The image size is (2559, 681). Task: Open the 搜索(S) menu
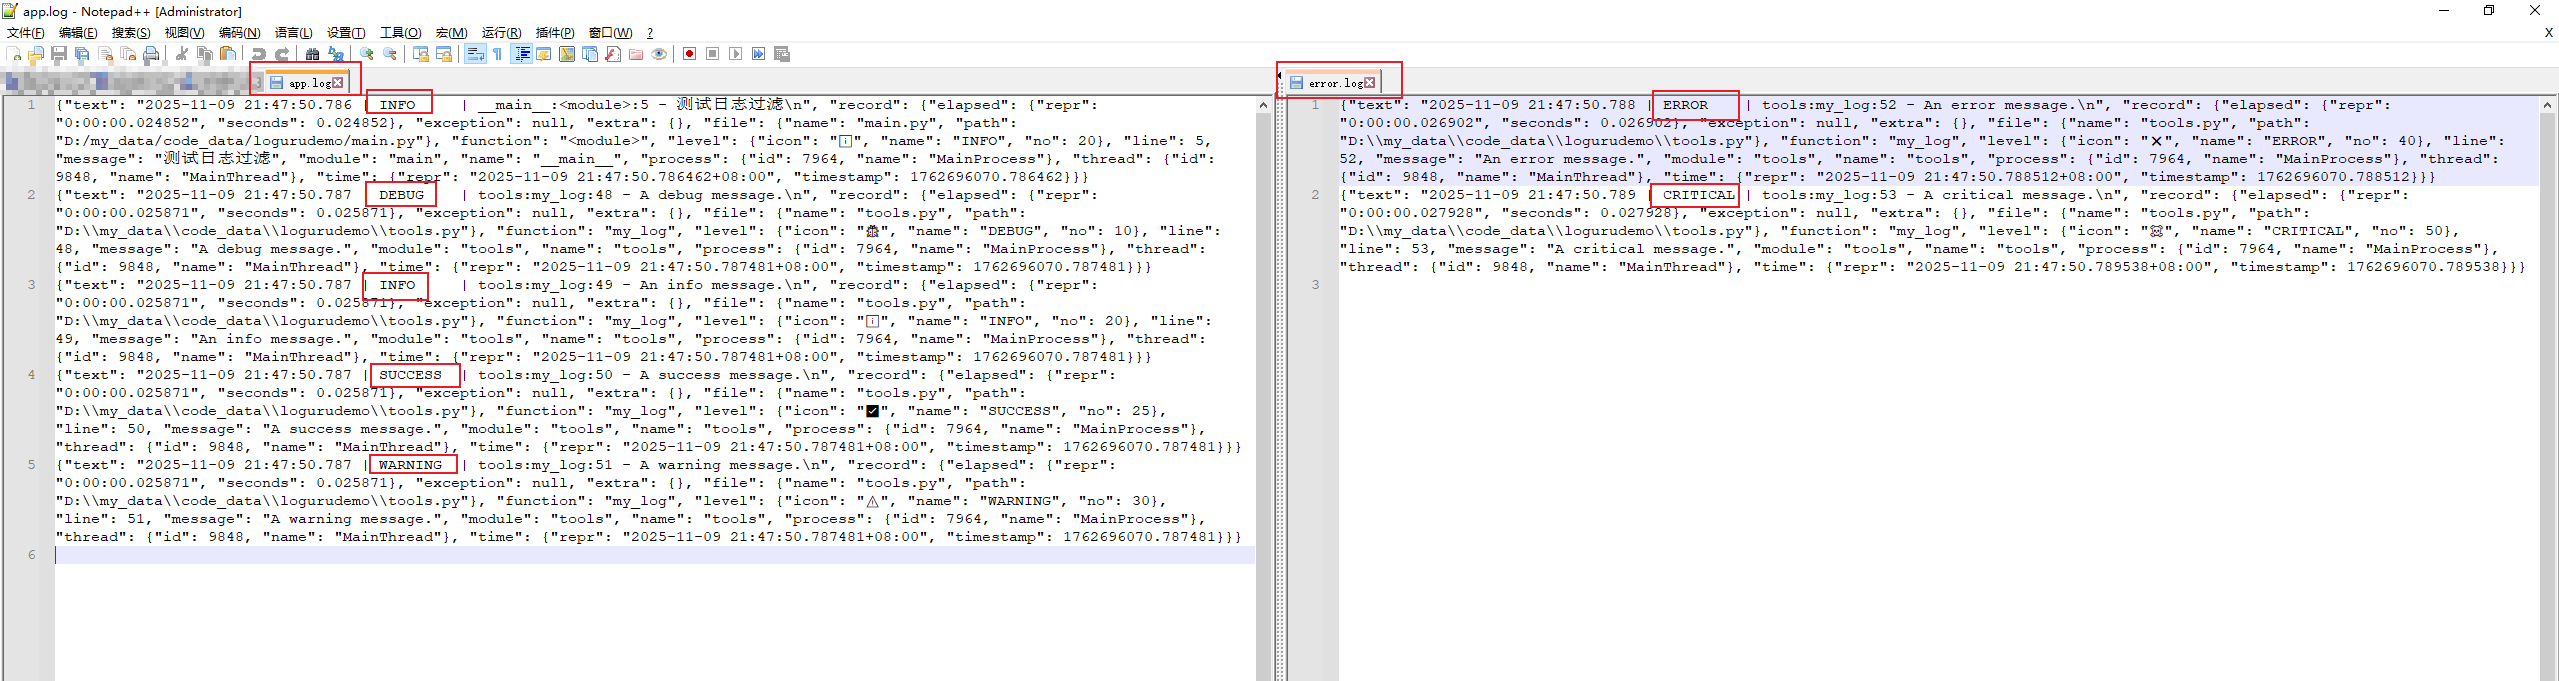(131, 33)
